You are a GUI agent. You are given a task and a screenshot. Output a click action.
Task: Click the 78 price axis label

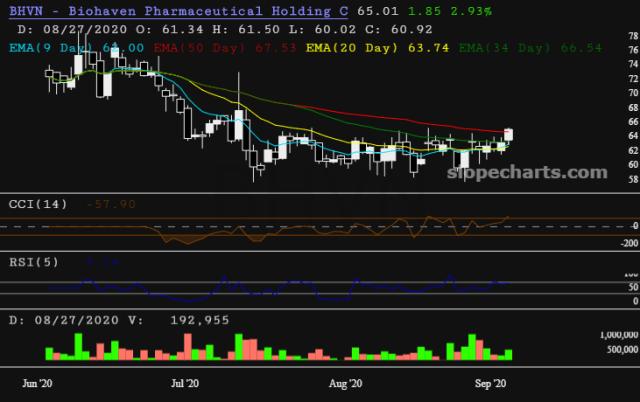[631, 35]
